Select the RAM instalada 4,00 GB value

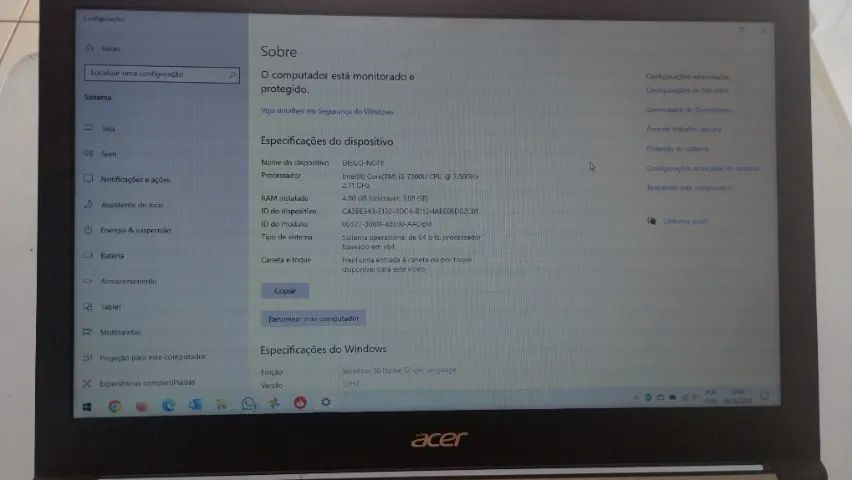(x=385, y=198)
